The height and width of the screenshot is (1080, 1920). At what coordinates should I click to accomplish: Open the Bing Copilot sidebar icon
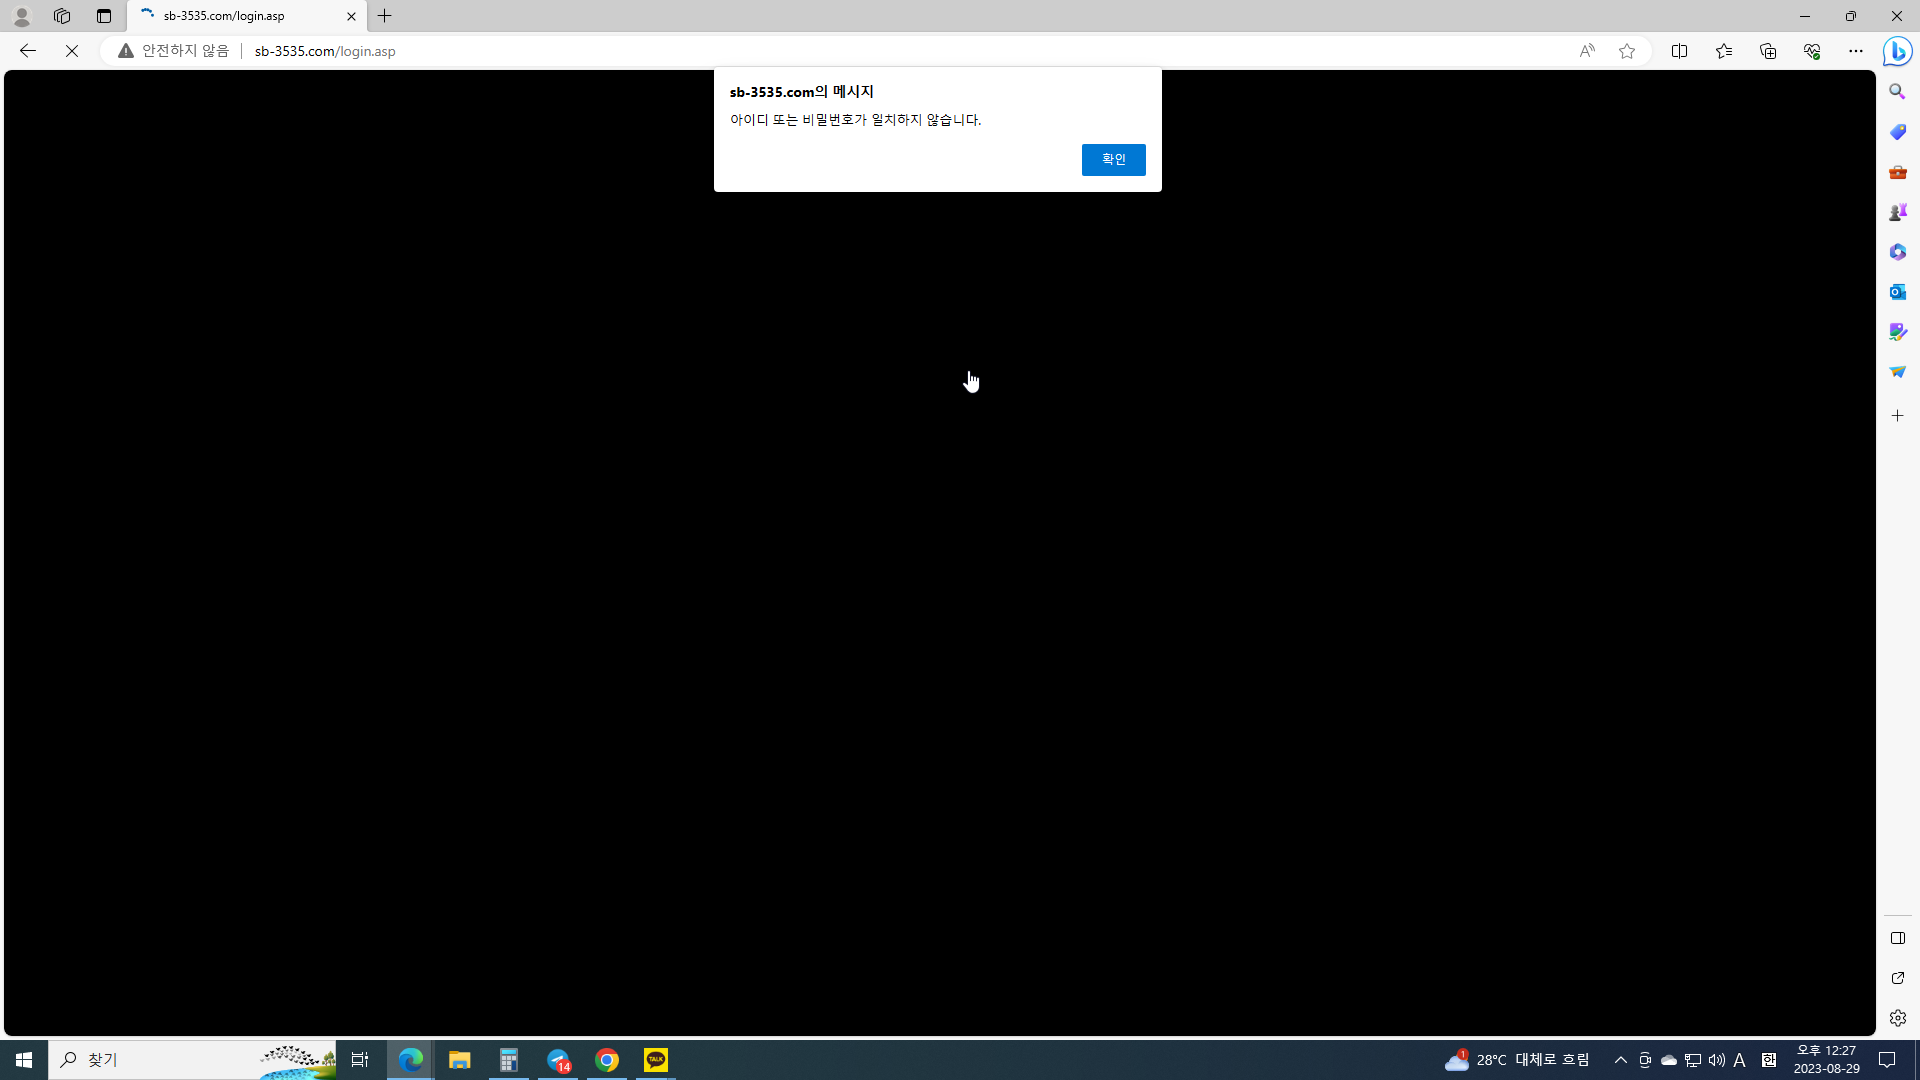click(x=1897, y=51)
